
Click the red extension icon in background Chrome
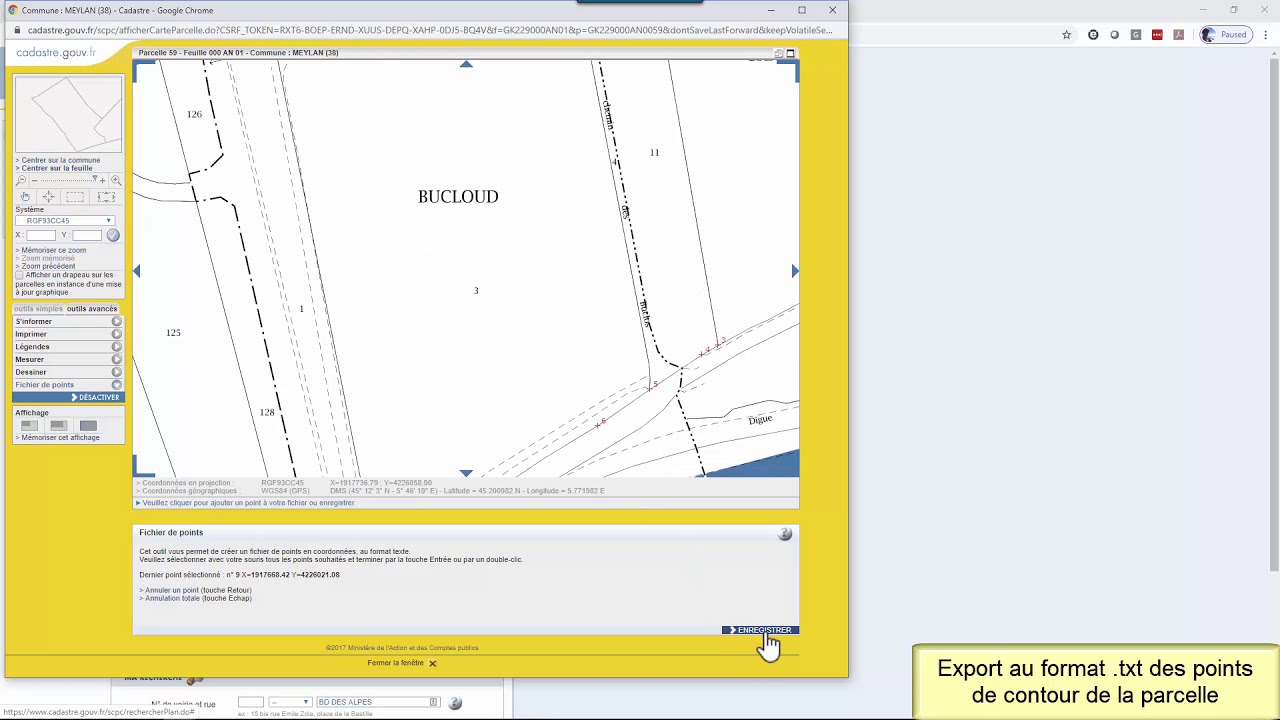pyautogui.click(x=1157, y=35)
